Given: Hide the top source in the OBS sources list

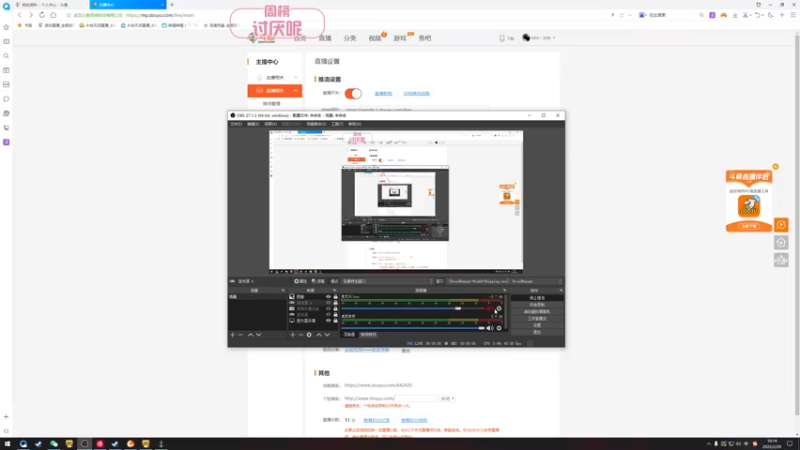Looking at the screenshot, I should coord(328,296).
